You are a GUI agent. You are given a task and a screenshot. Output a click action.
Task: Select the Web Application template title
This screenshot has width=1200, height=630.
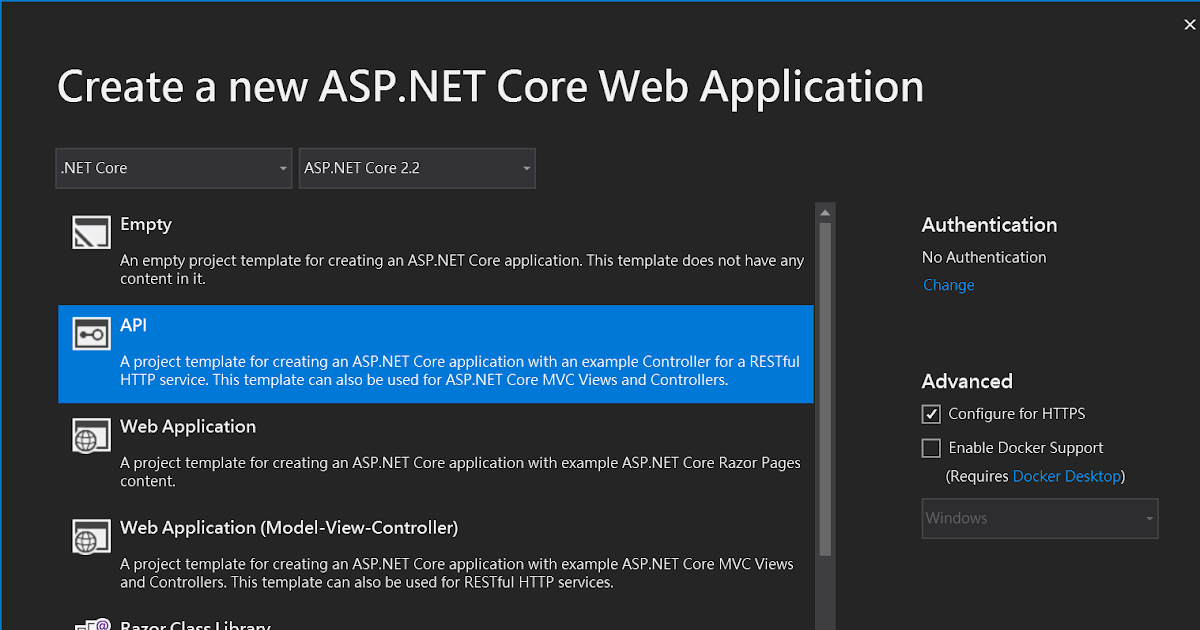tap(188, 426)
